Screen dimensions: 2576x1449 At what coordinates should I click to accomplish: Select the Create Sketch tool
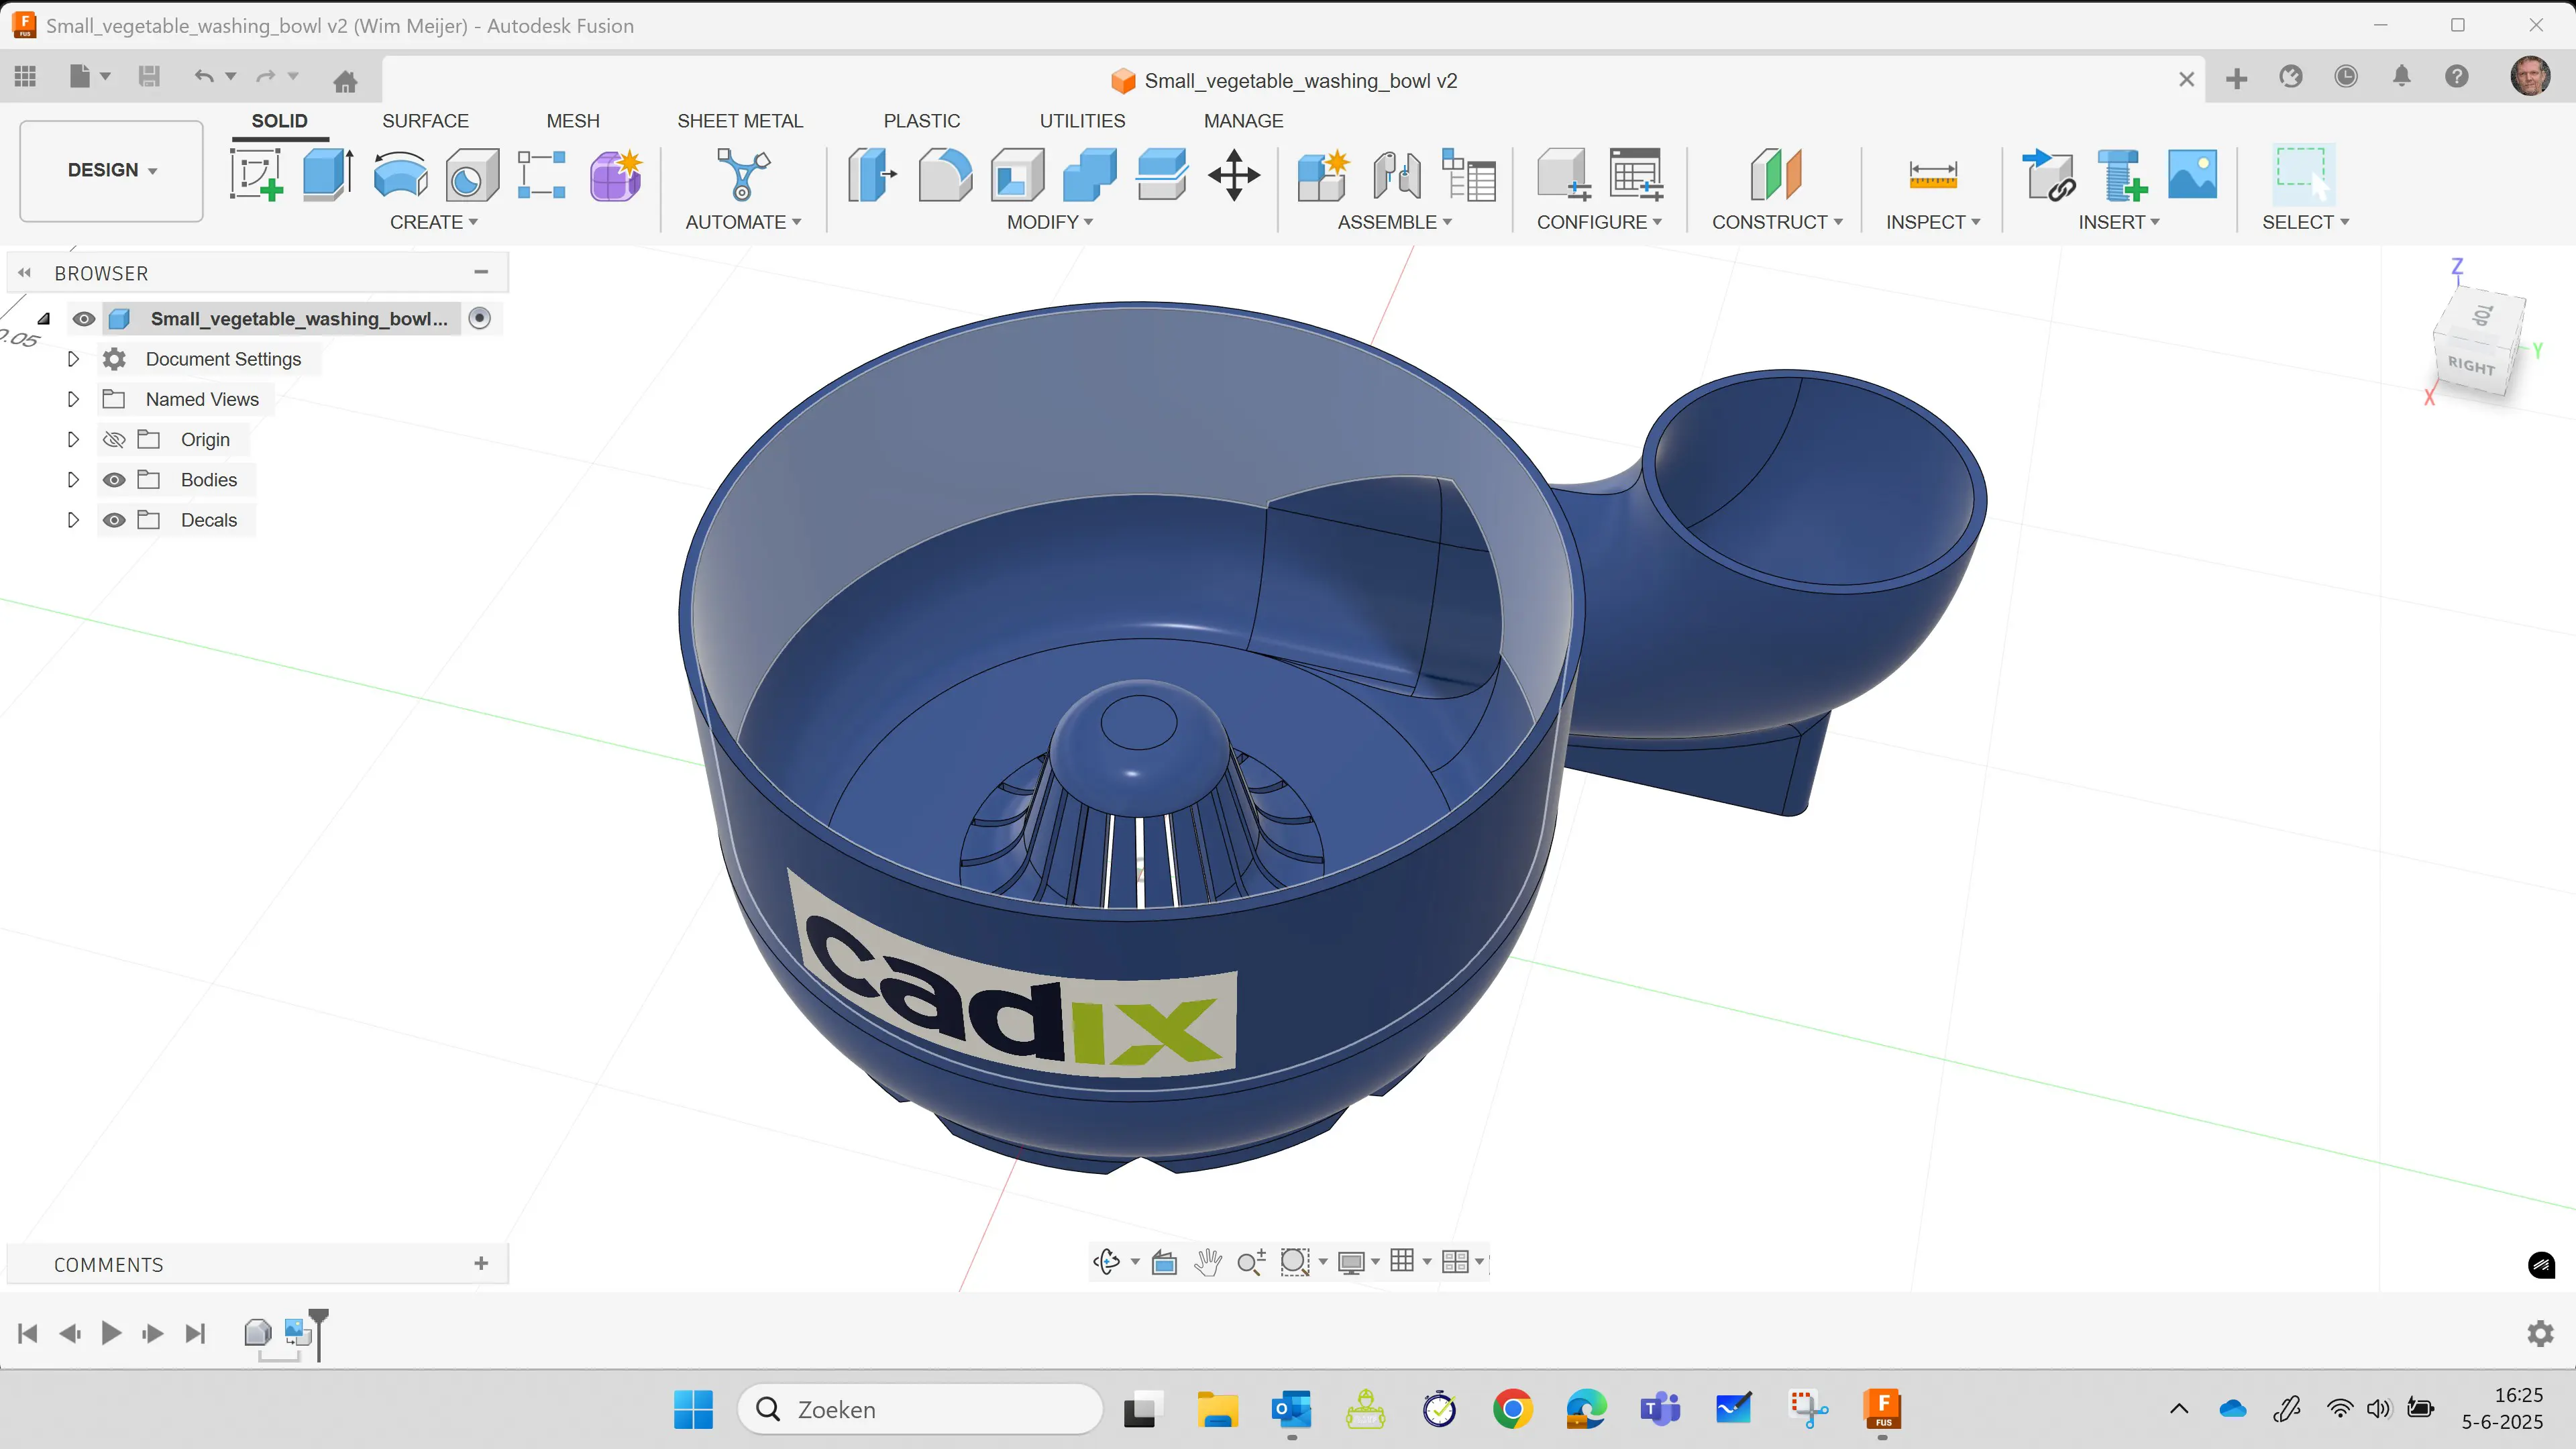(x=256, y=175)
